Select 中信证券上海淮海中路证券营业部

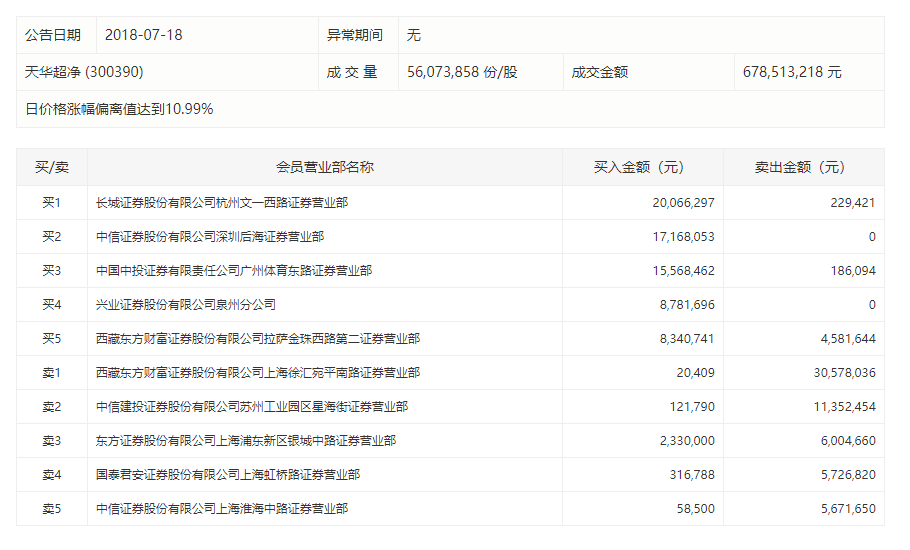(x=222, y=509)
